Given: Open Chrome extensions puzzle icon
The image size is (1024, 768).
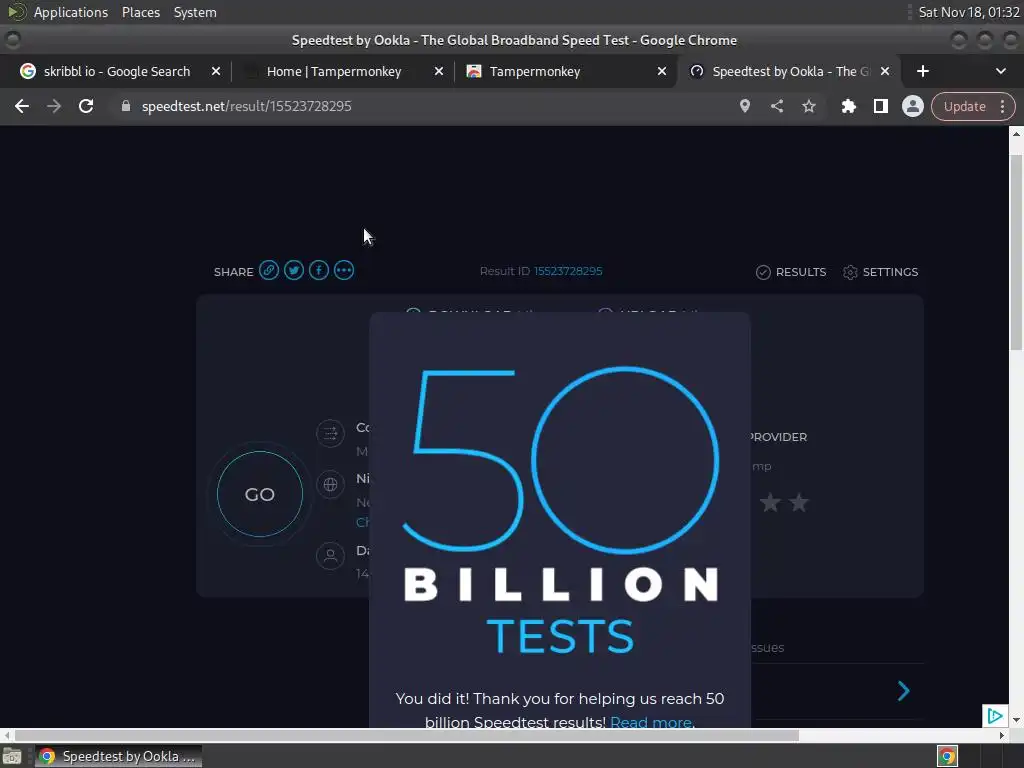Looking at the screenshot, I should [848, 106].
